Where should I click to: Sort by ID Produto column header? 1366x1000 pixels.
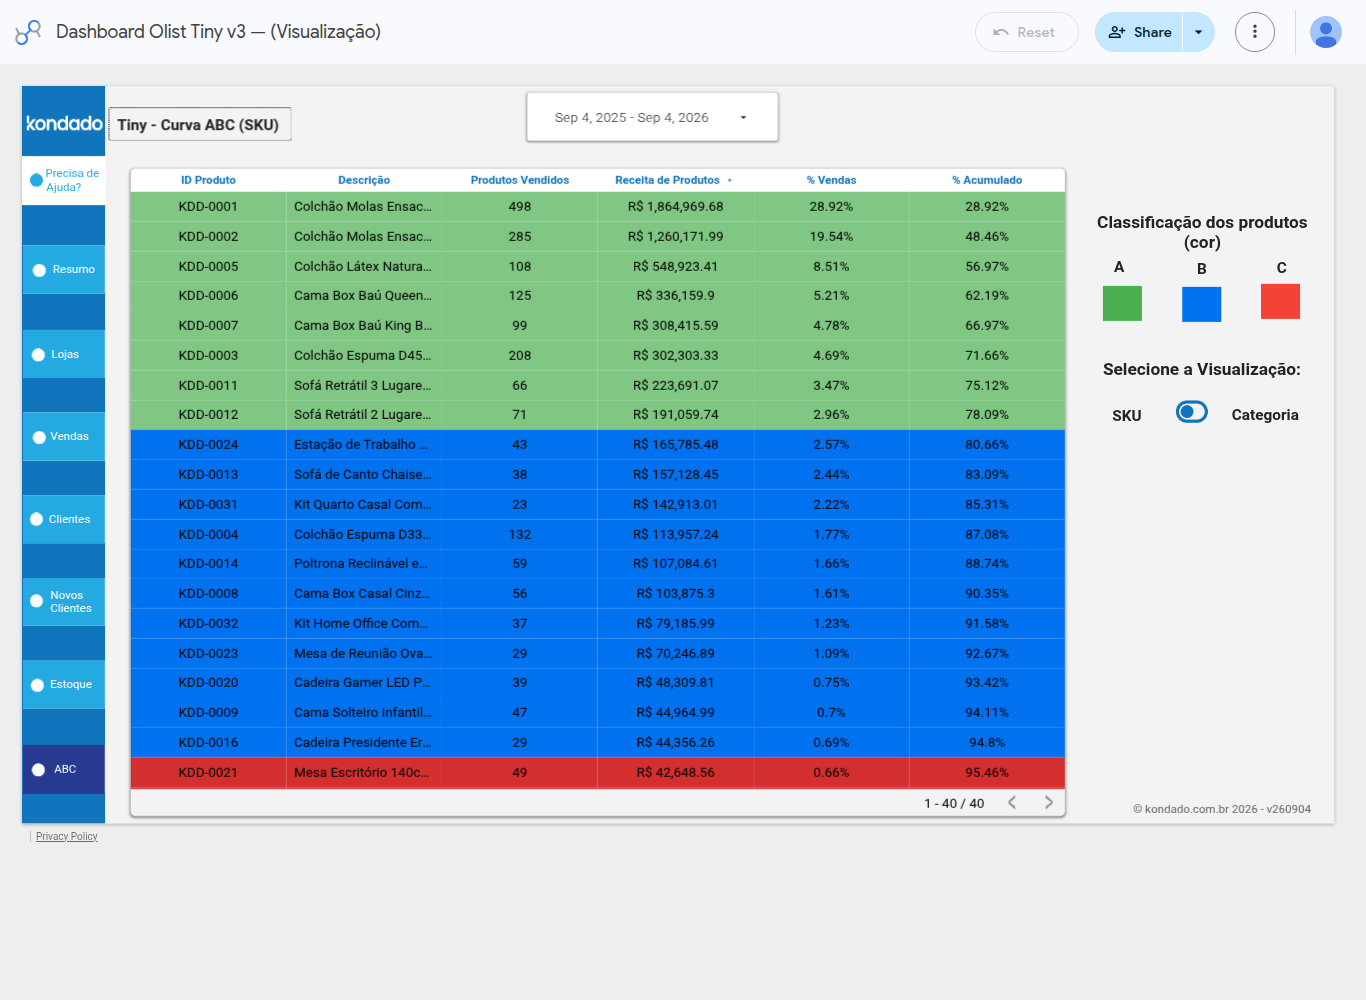click(208, 180)
